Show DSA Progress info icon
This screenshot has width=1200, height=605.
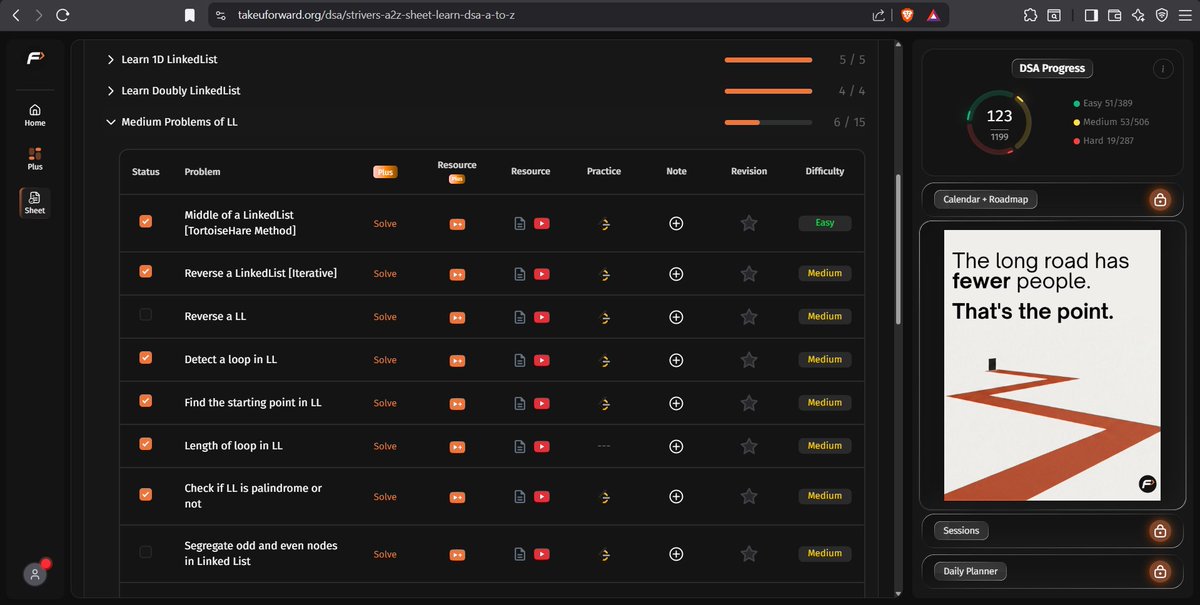coord(1162,69)
